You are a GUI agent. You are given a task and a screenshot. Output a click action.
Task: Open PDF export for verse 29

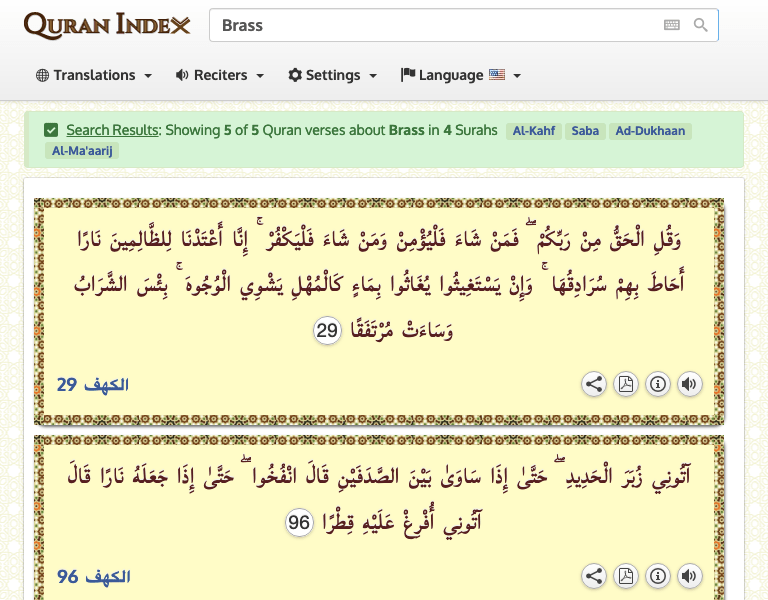[x=625, y=384]
